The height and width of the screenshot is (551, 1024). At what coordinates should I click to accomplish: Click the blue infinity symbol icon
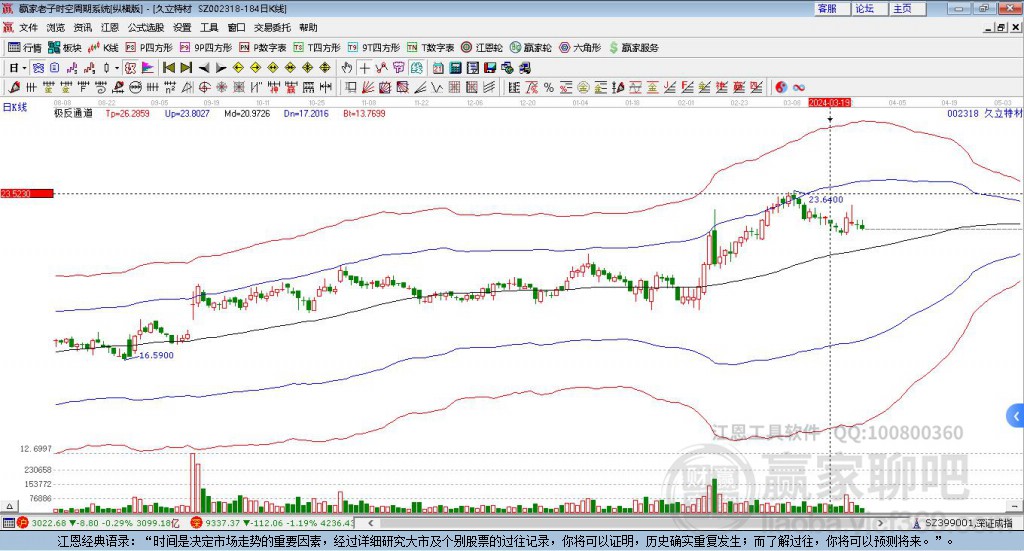tap(799, 87)
